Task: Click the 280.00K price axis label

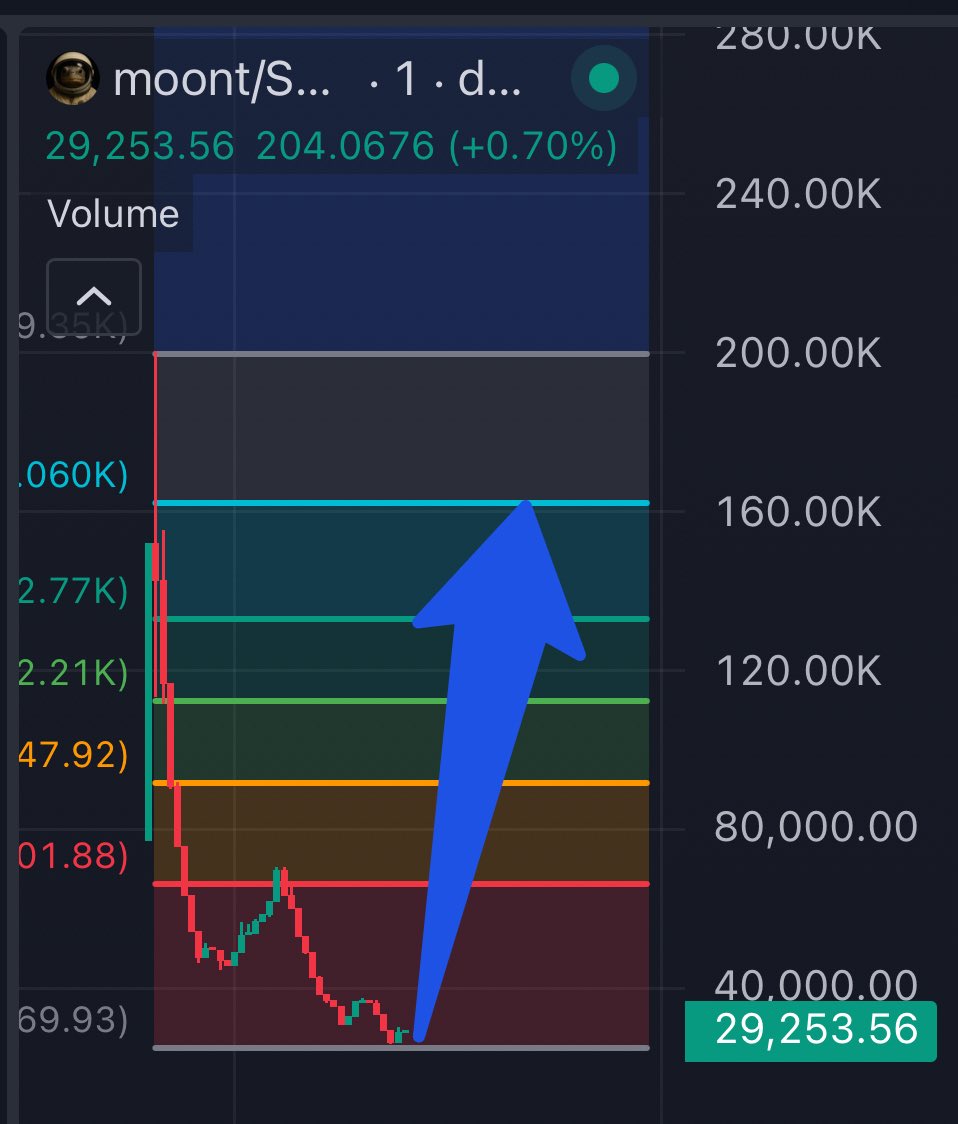Action: (798, 37)
